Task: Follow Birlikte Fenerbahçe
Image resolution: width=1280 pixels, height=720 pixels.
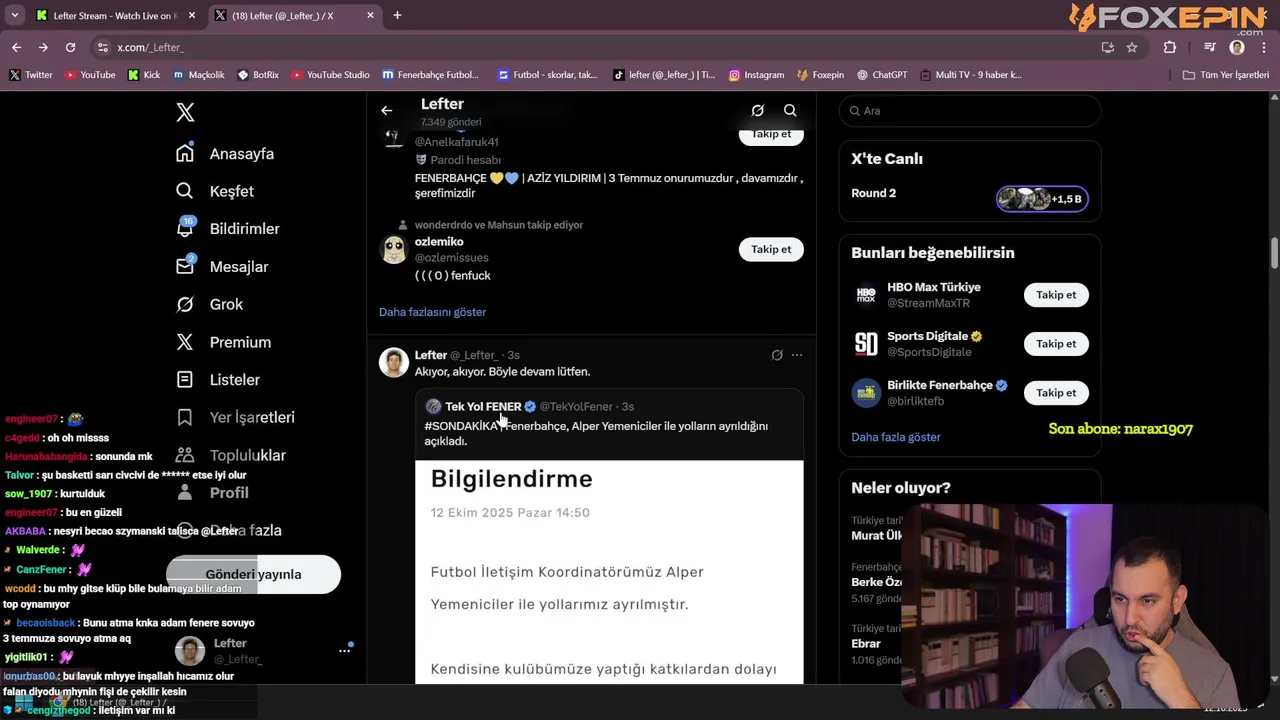Action: coord(1056,393)
